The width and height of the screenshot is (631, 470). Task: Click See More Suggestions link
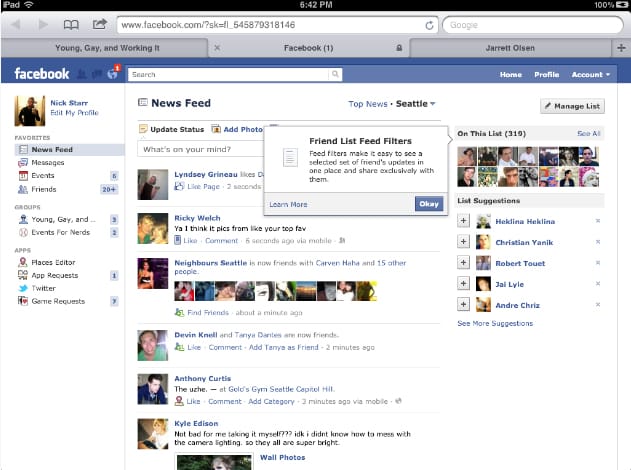495,323
